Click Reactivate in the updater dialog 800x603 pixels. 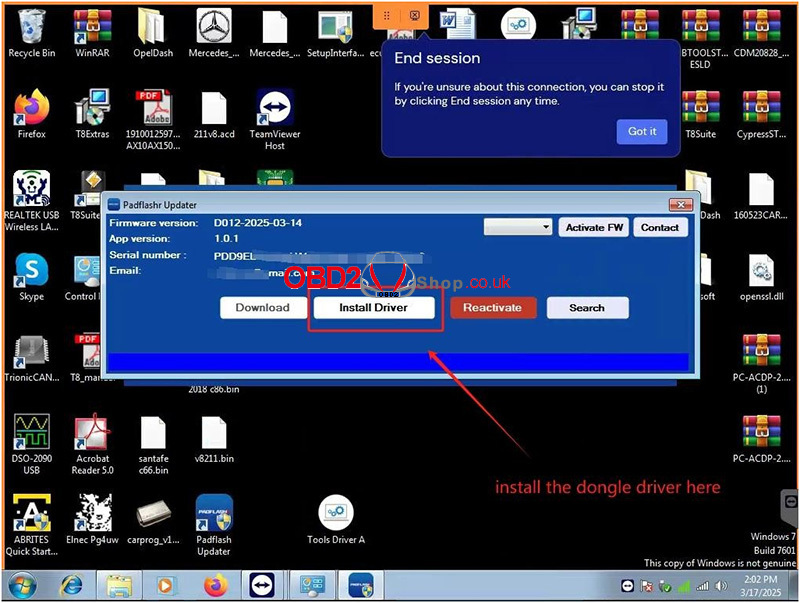click(x=492, y=308)
